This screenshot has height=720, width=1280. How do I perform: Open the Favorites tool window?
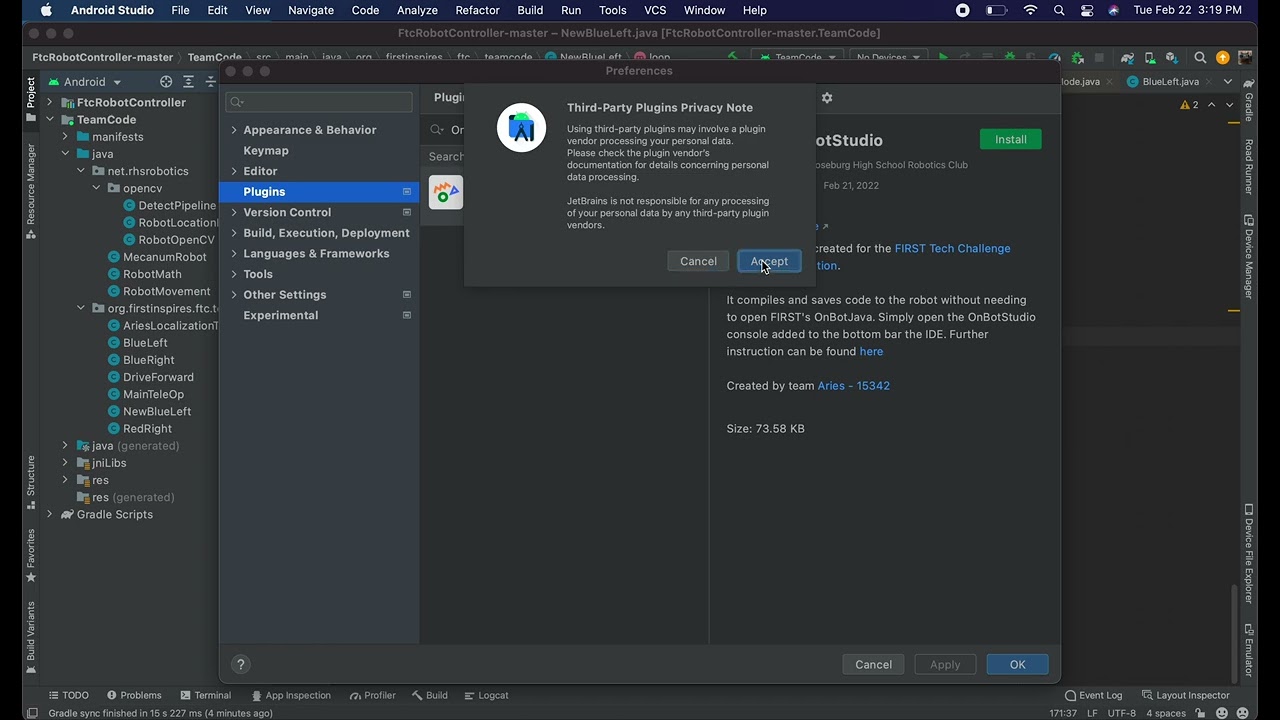pyautogui.click(x=31, y=555)
